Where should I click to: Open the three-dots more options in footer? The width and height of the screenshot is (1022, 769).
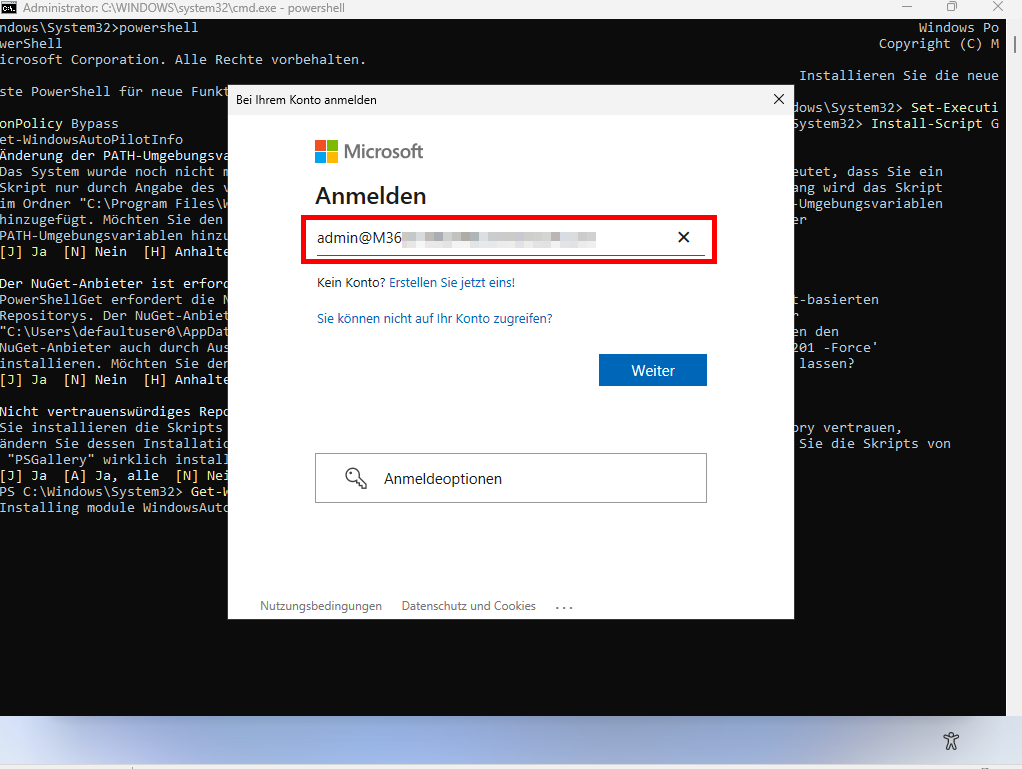coord(564,607)
